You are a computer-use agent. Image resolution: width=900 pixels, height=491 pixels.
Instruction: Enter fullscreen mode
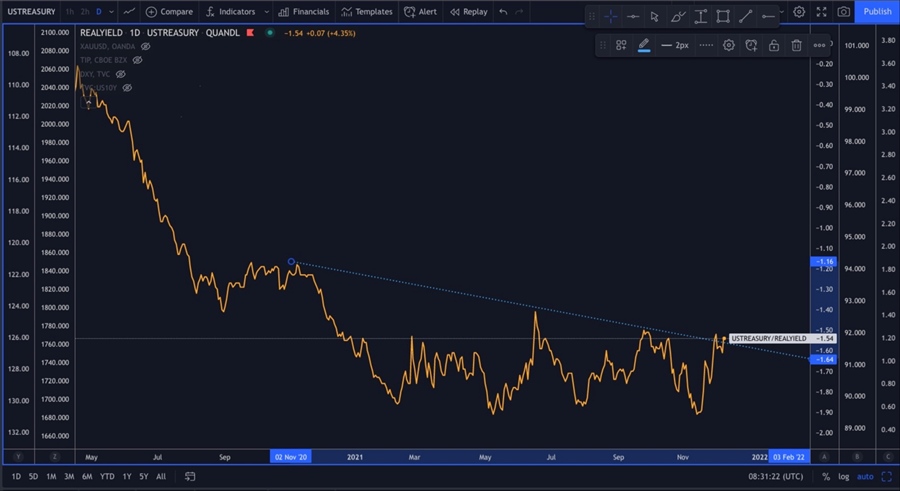[x=821, y=12]
